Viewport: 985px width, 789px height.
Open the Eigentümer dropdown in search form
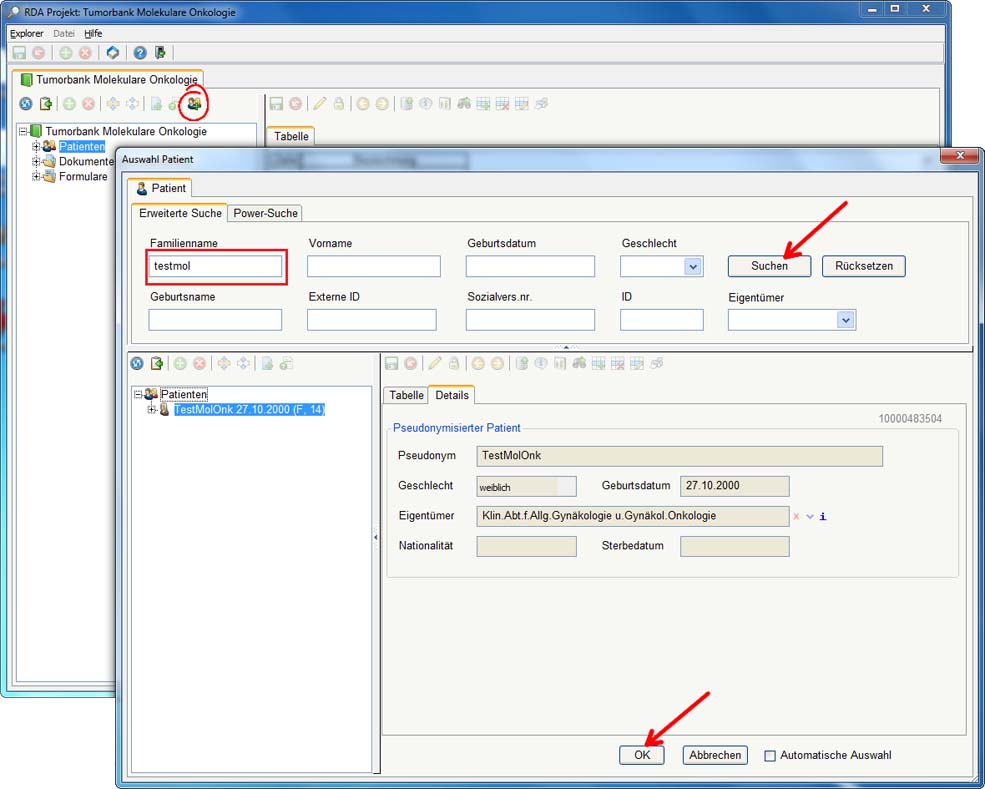point(845,320)
